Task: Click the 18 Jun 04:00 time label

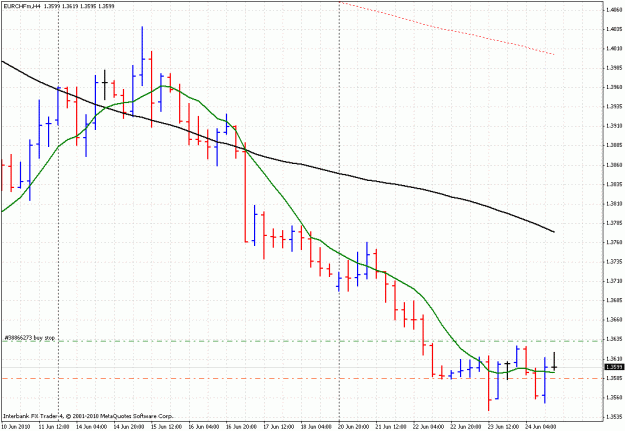Action: pos(316,427)
